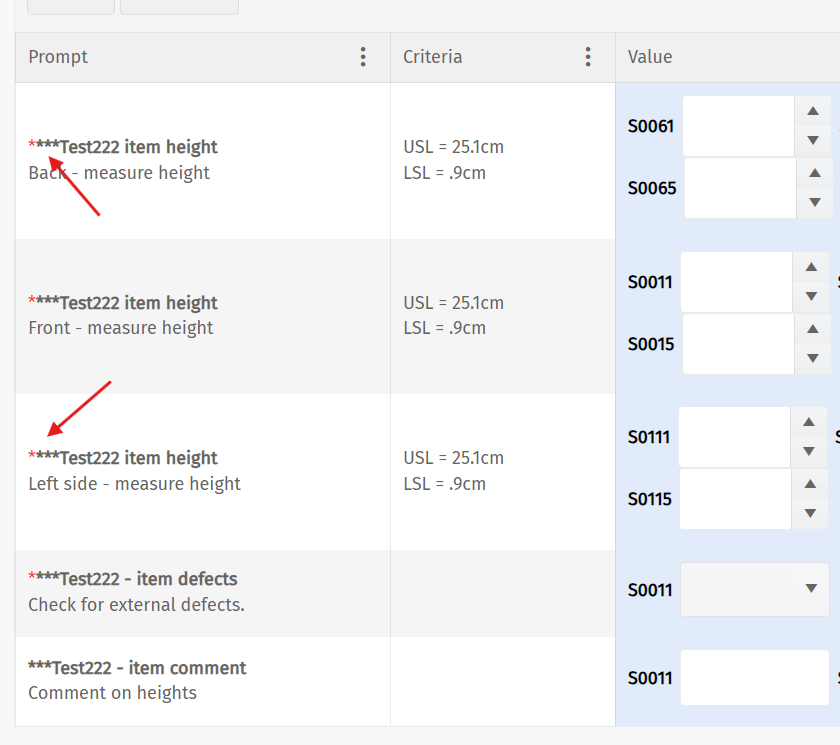The image size is (840, 745).
Task: Increase the S0061 value with up arrow
Action: 814,112
